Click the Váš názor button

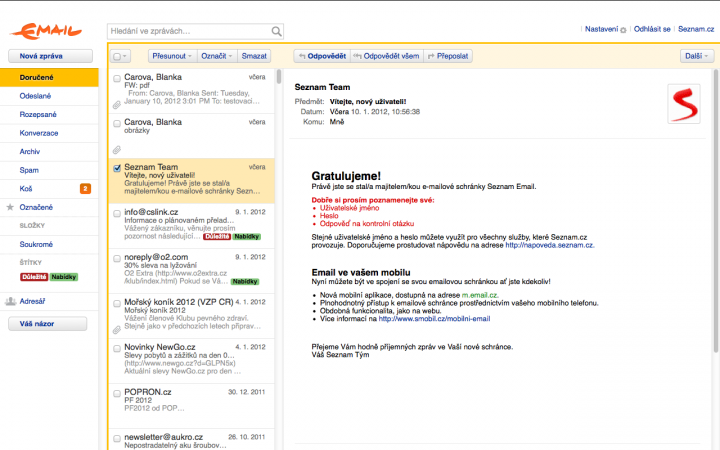point(48,324)
